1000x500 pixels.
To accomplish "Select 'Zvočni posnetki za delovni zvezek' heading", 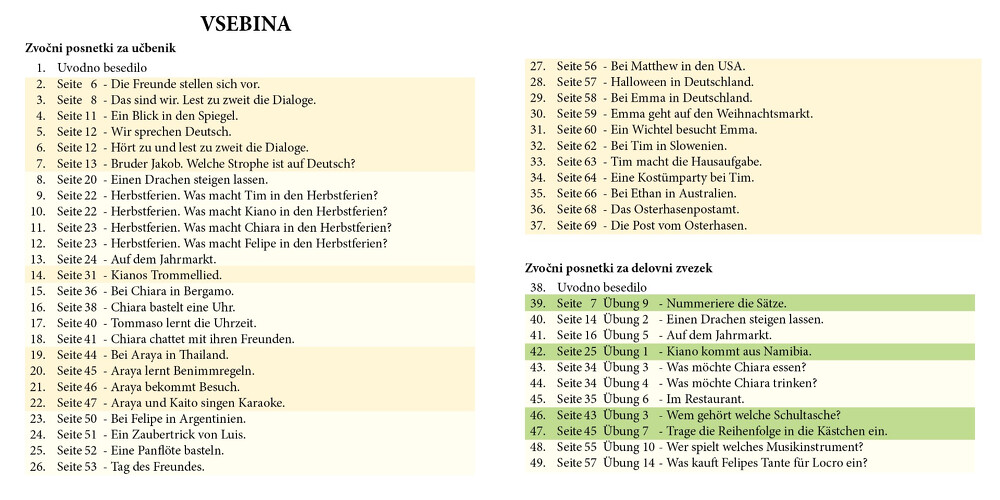I will click(619, 268).
